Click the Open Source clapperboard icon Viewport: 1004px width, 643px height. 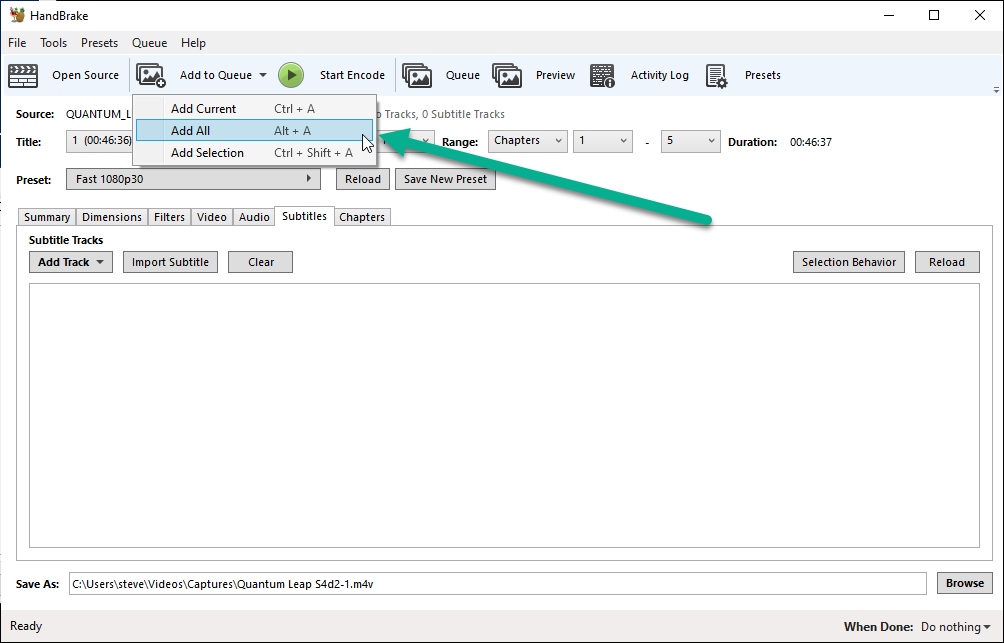coord(23,76)
